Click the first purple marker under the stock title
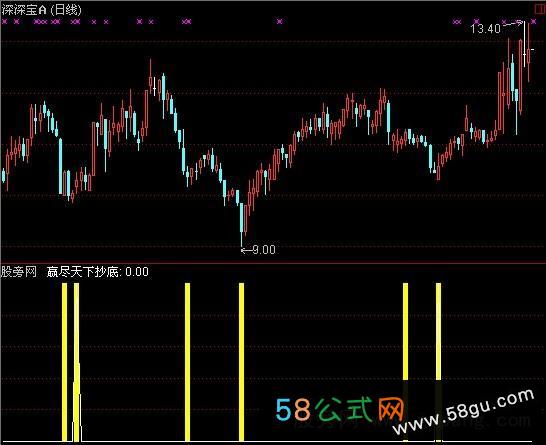 (5, 22)
